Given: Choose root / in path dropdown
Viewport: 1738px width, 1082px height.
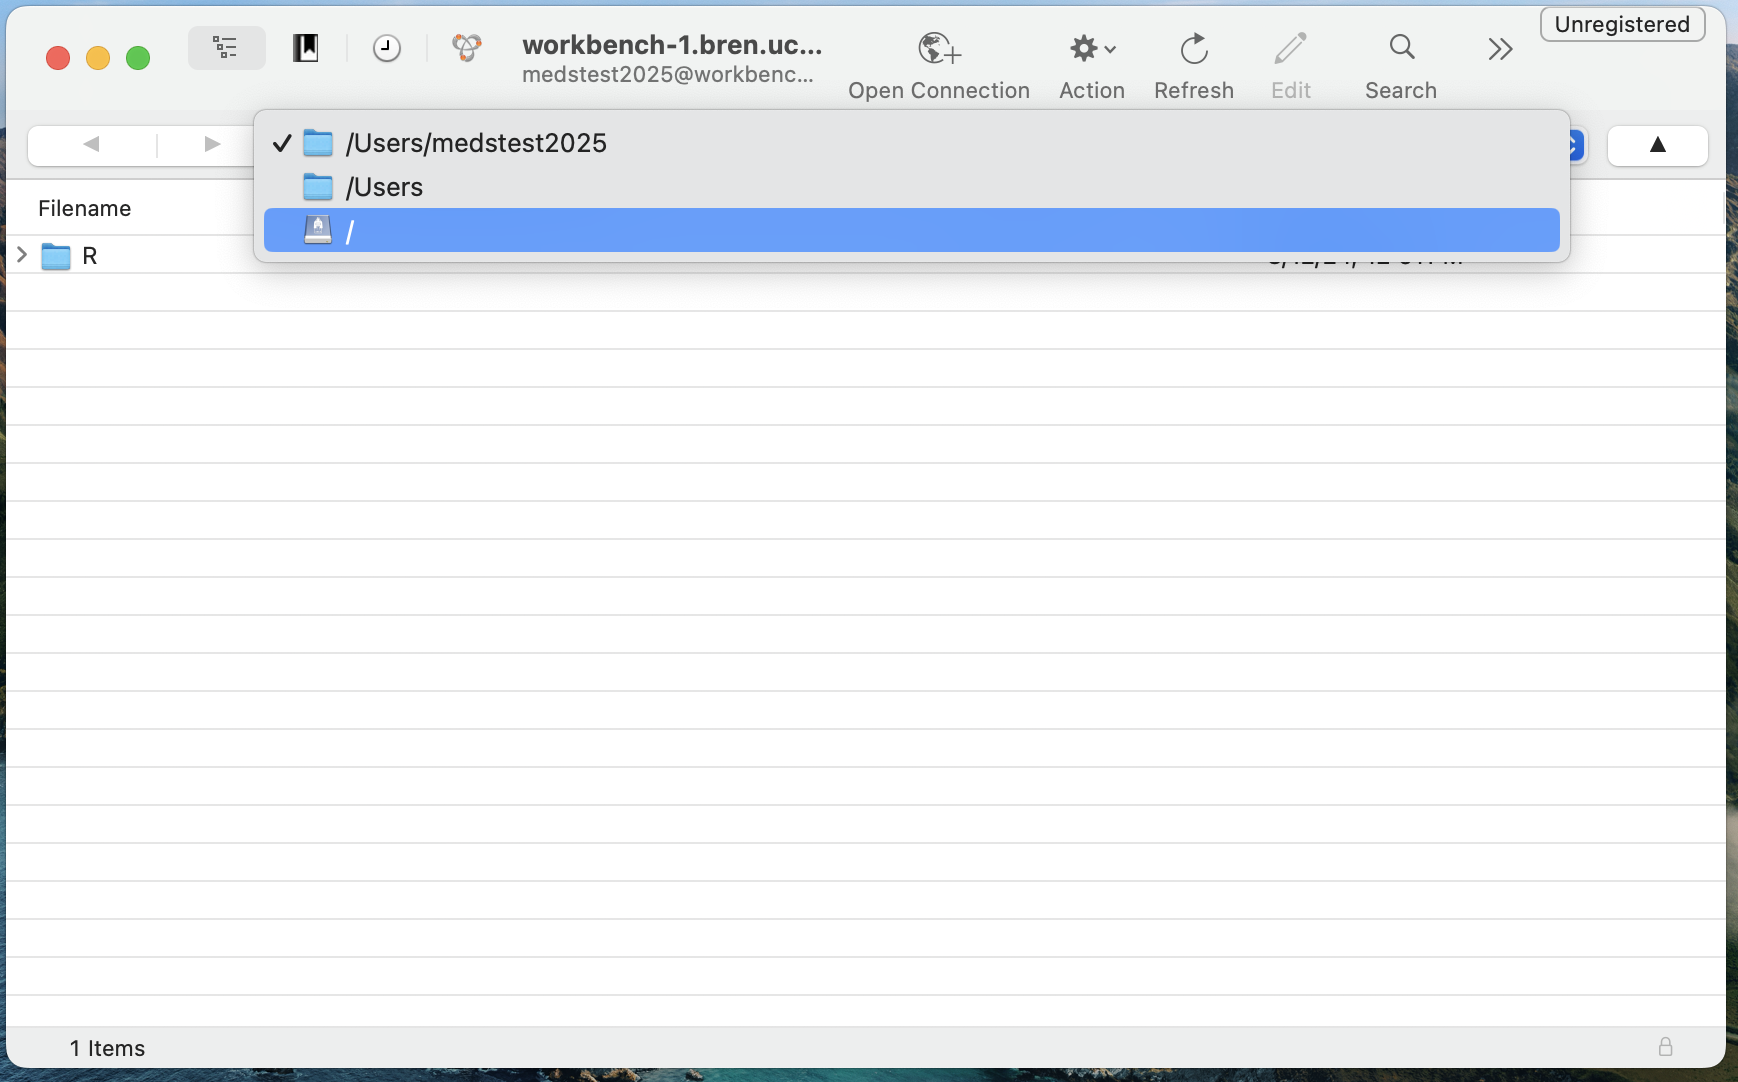Looking at the screenshot, I should [x=911, y=230].
